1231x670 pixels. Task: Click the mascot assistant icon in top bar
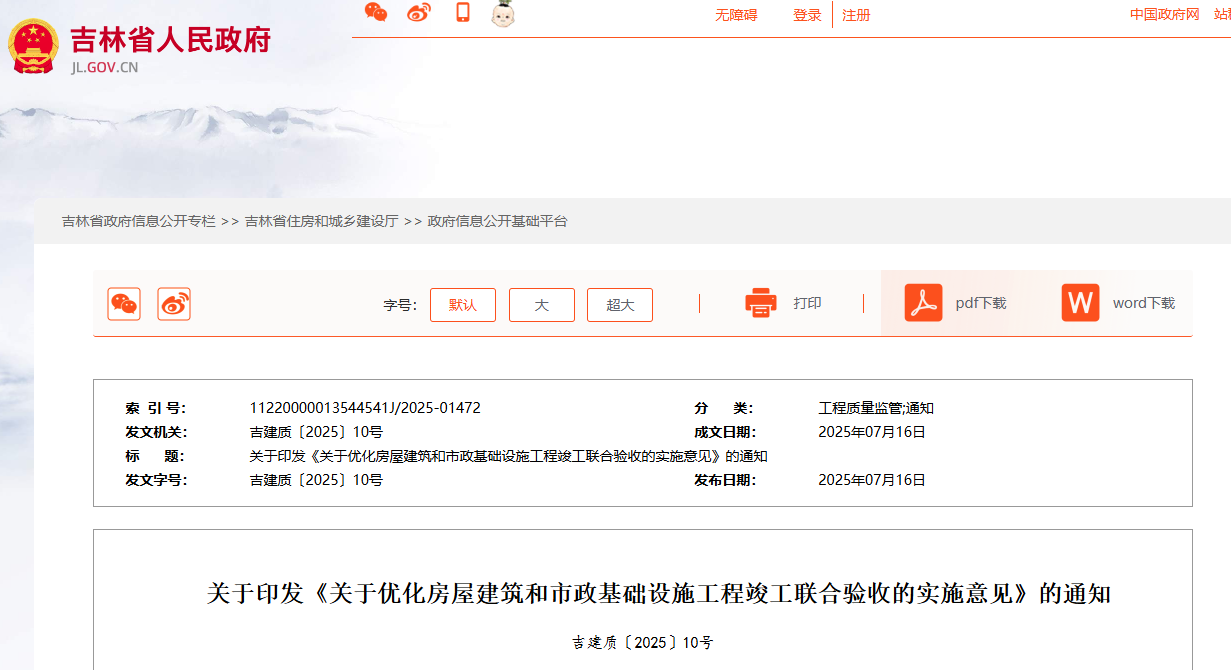click(x=501, y=14)
